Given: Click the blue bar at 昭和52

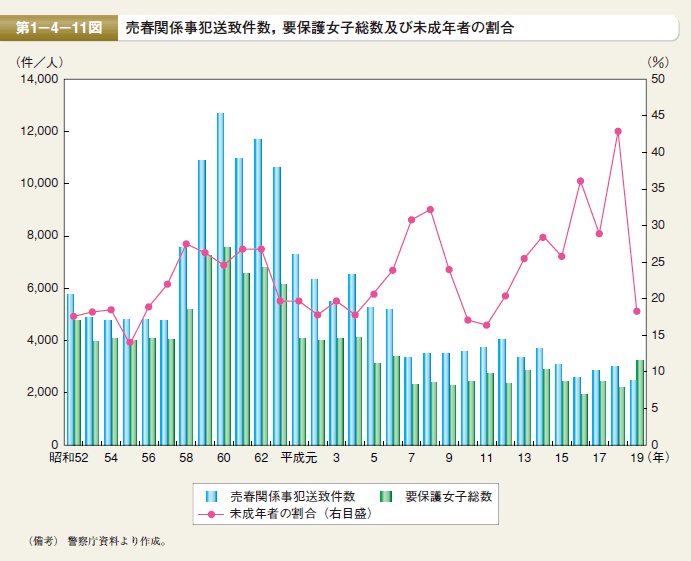Looking at the screenshot, I should [x=71, y=369].
